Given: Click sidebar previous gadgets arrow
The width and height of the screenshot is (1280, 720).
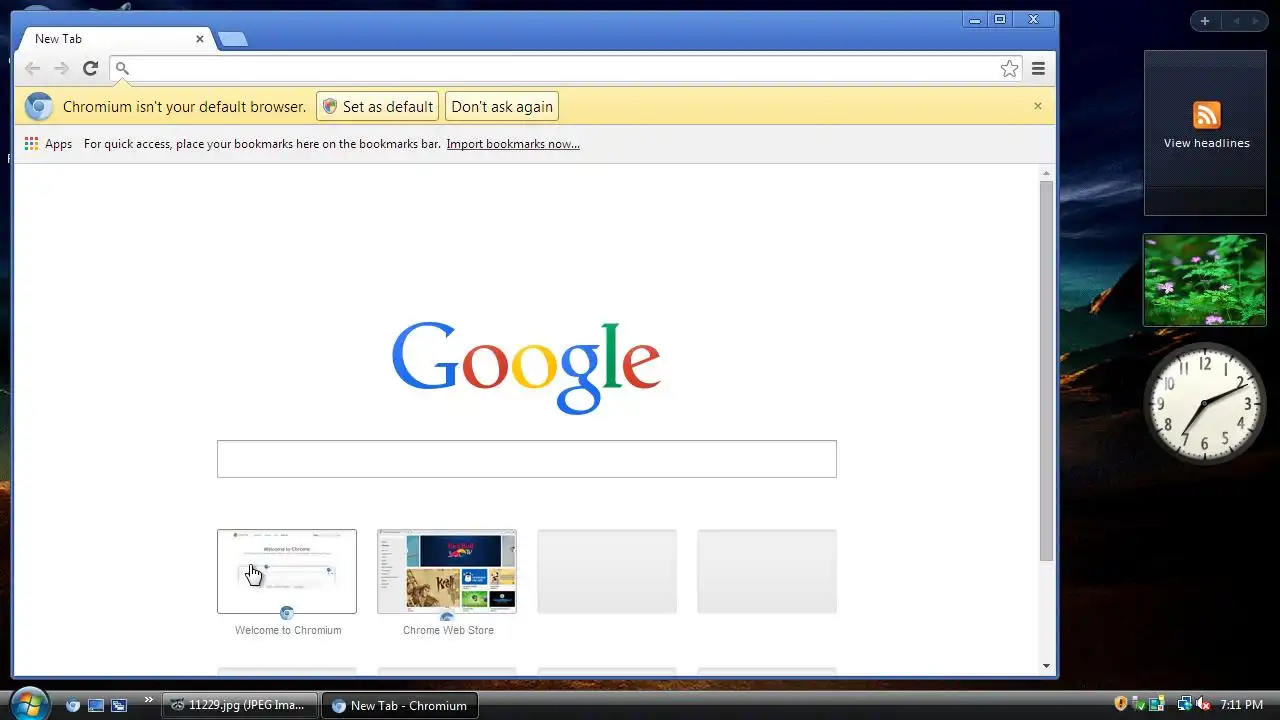Looking at the screenshot, I should click(x=1235, y=21).
